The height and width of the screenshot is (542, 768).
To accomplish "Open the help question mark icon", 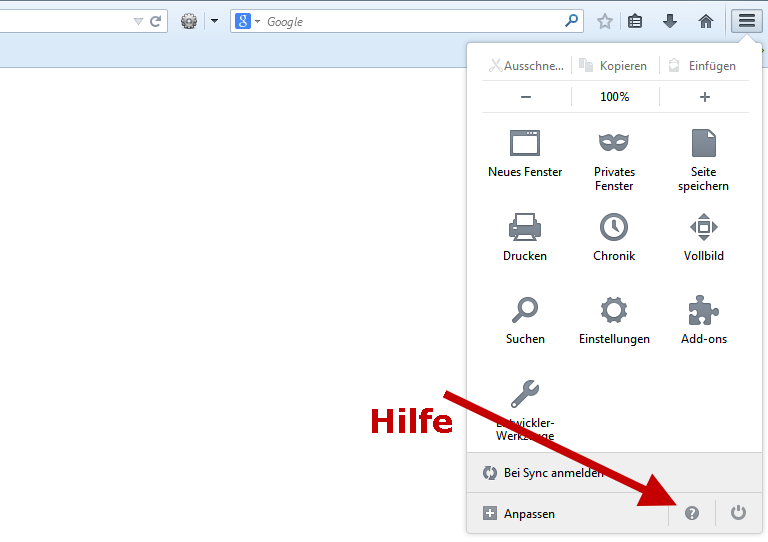I will (x=692, y=513).
